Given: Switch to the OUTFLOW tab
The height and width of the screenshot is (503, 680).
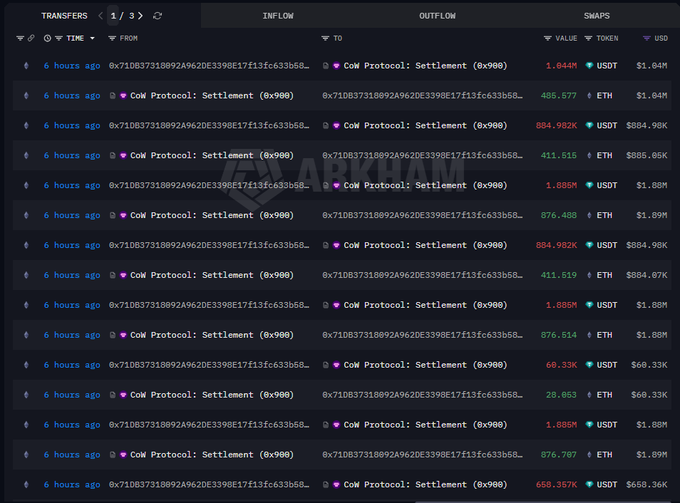Looking at the screenshot, I should (437, 16).
